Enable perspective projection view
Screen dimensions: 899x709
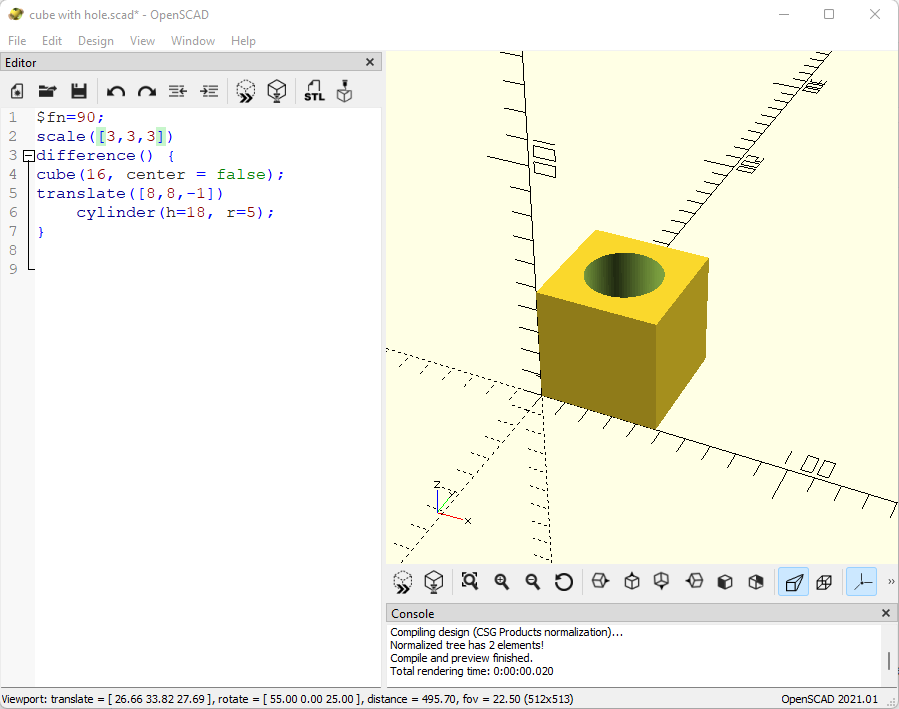pos(793,581)
